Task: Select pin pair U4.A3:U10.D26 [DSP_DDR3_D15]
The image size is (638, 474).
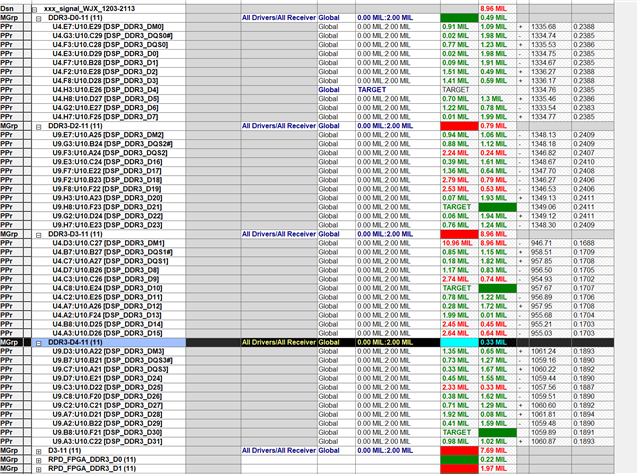Action: pyautogui.click(x=107, y=333)
